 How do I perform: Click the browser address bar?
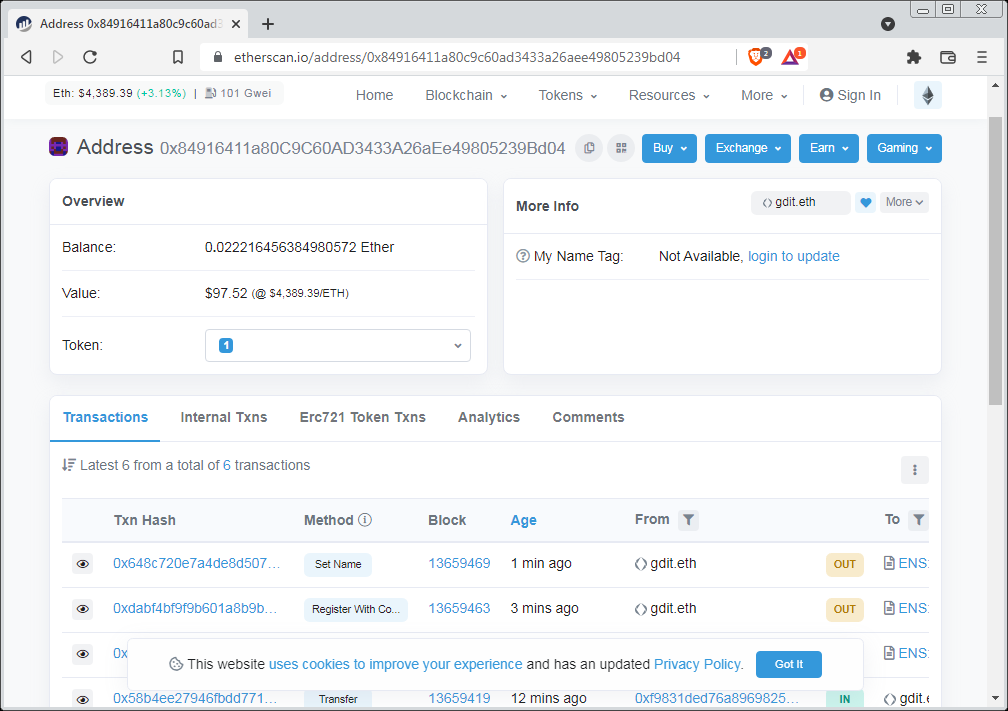(457, 57)
